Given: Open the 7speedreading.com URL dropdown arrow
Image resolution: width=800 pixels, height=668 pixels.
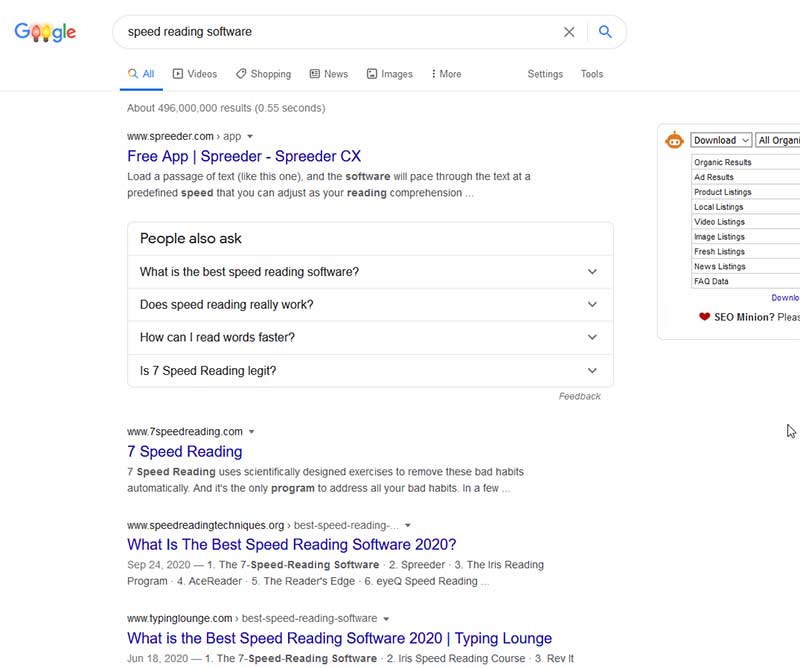Looking at the screenshot, I should point(252,432).
